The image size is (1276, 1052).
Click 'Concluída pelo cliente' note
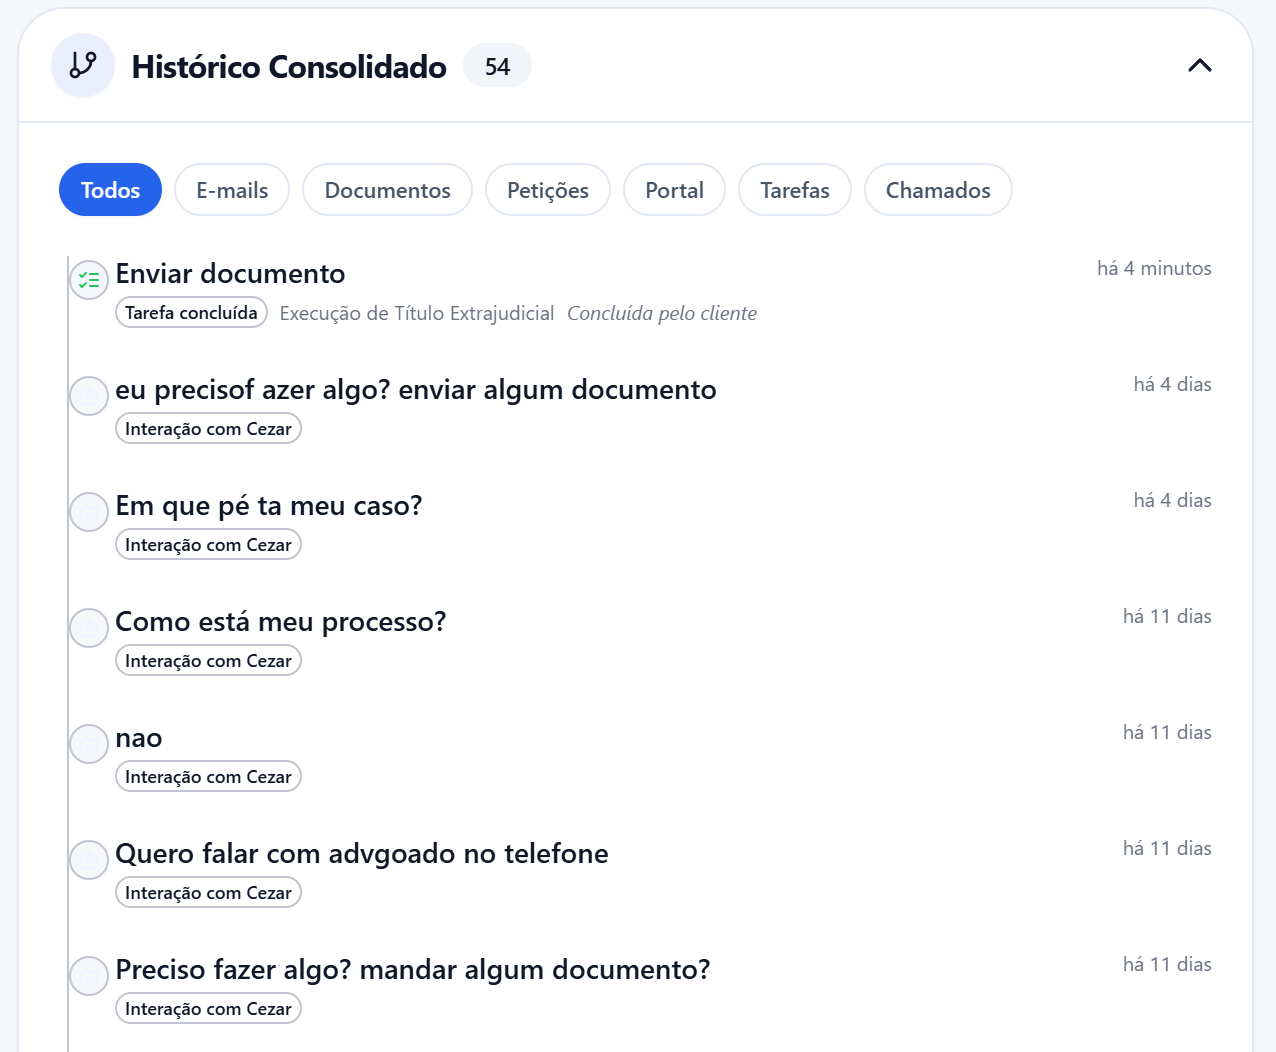(x=662, y=313)
